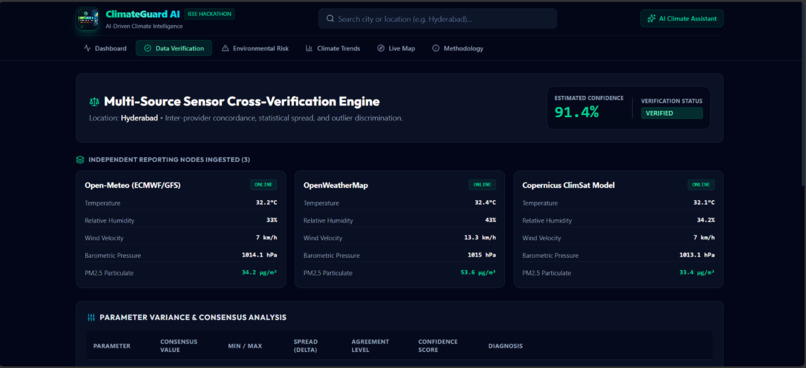Click the SPREAD (DELTA) column header
Image resolution: width=806 pixels, height=368 pixels.
coord(305,345)
